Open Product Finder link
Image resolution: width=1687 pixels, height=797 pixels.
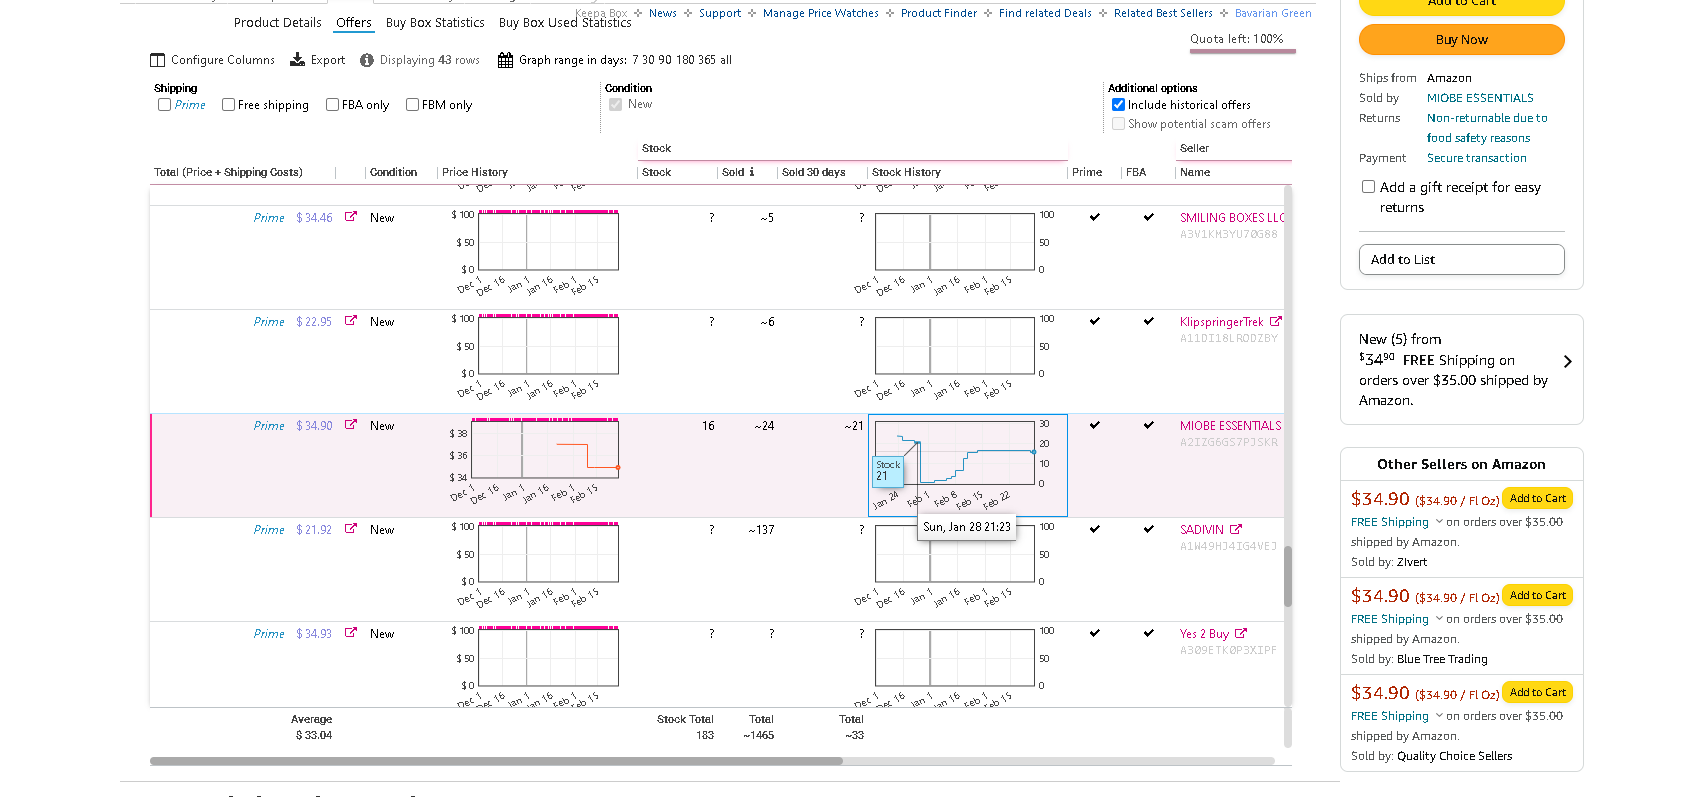(939, 13)
